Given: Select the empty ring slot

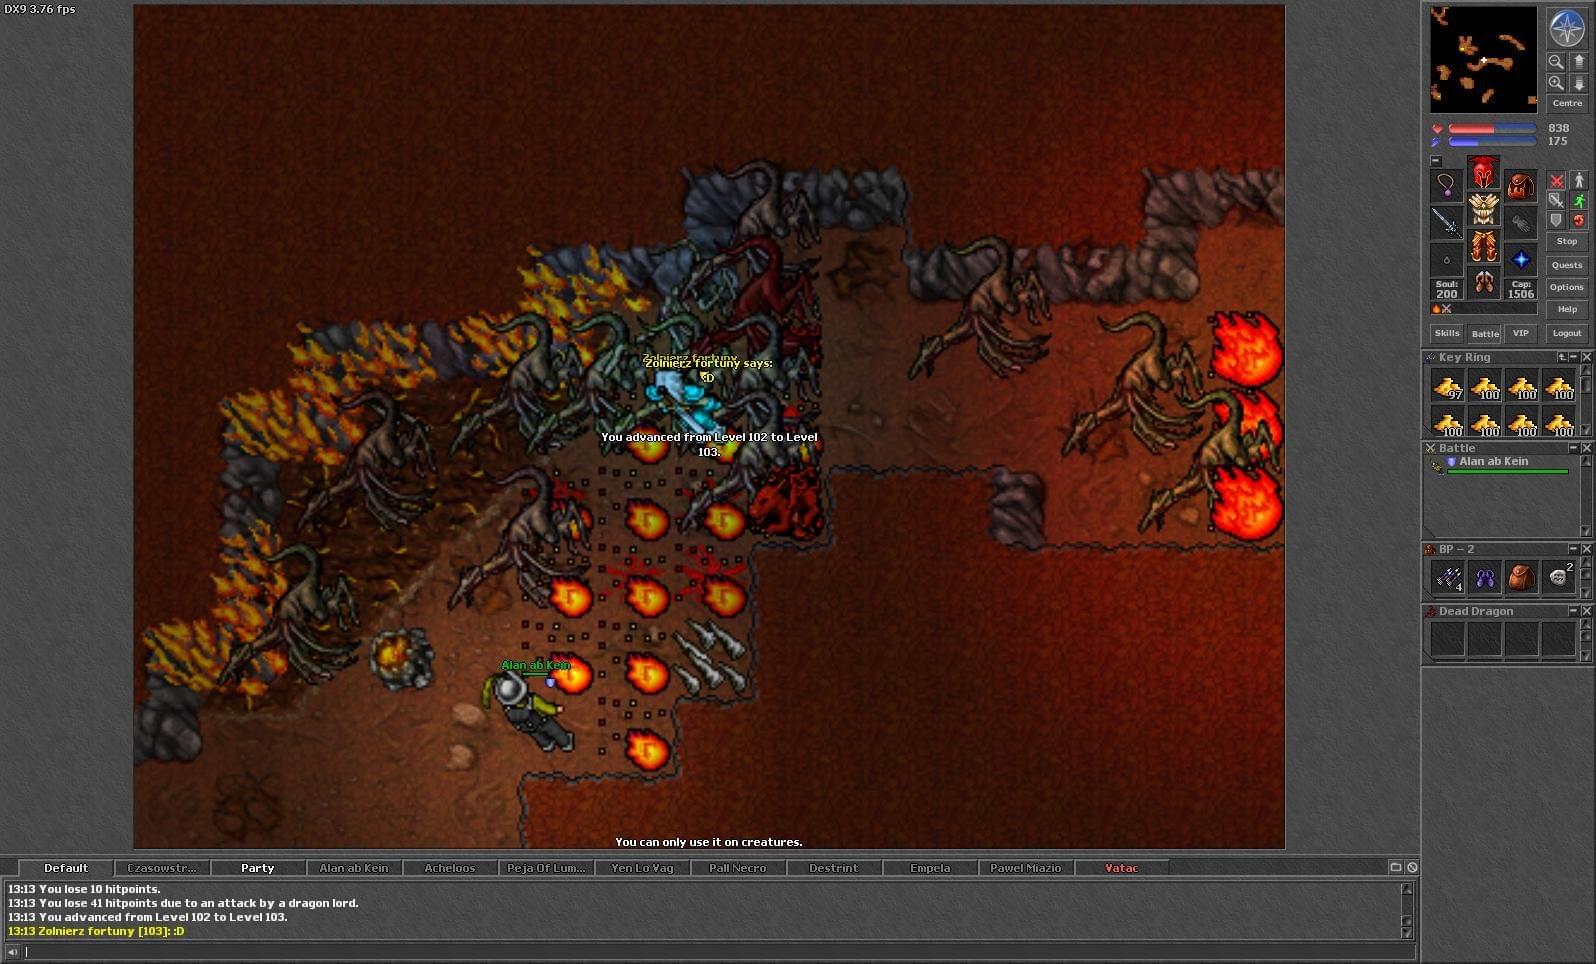Looking at the screenshot, I should [x=1446, y=259].
